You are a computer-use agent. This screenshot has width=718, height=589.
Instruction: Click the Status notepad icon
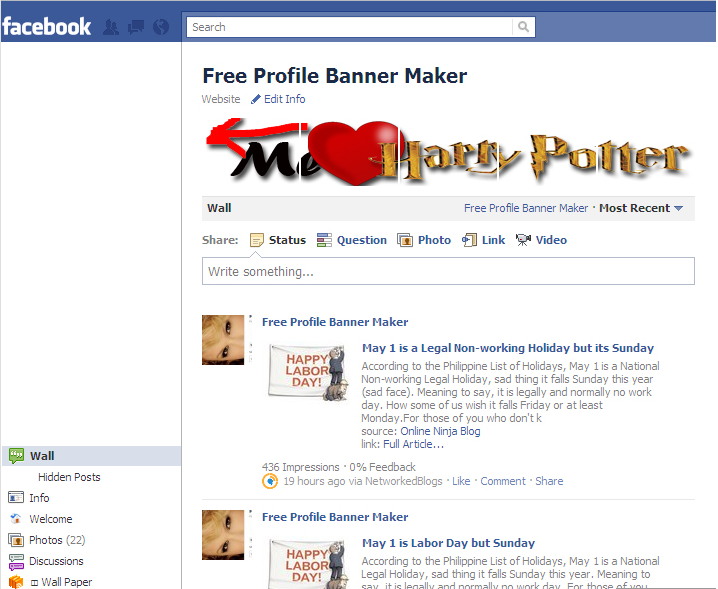click(256, 240)
